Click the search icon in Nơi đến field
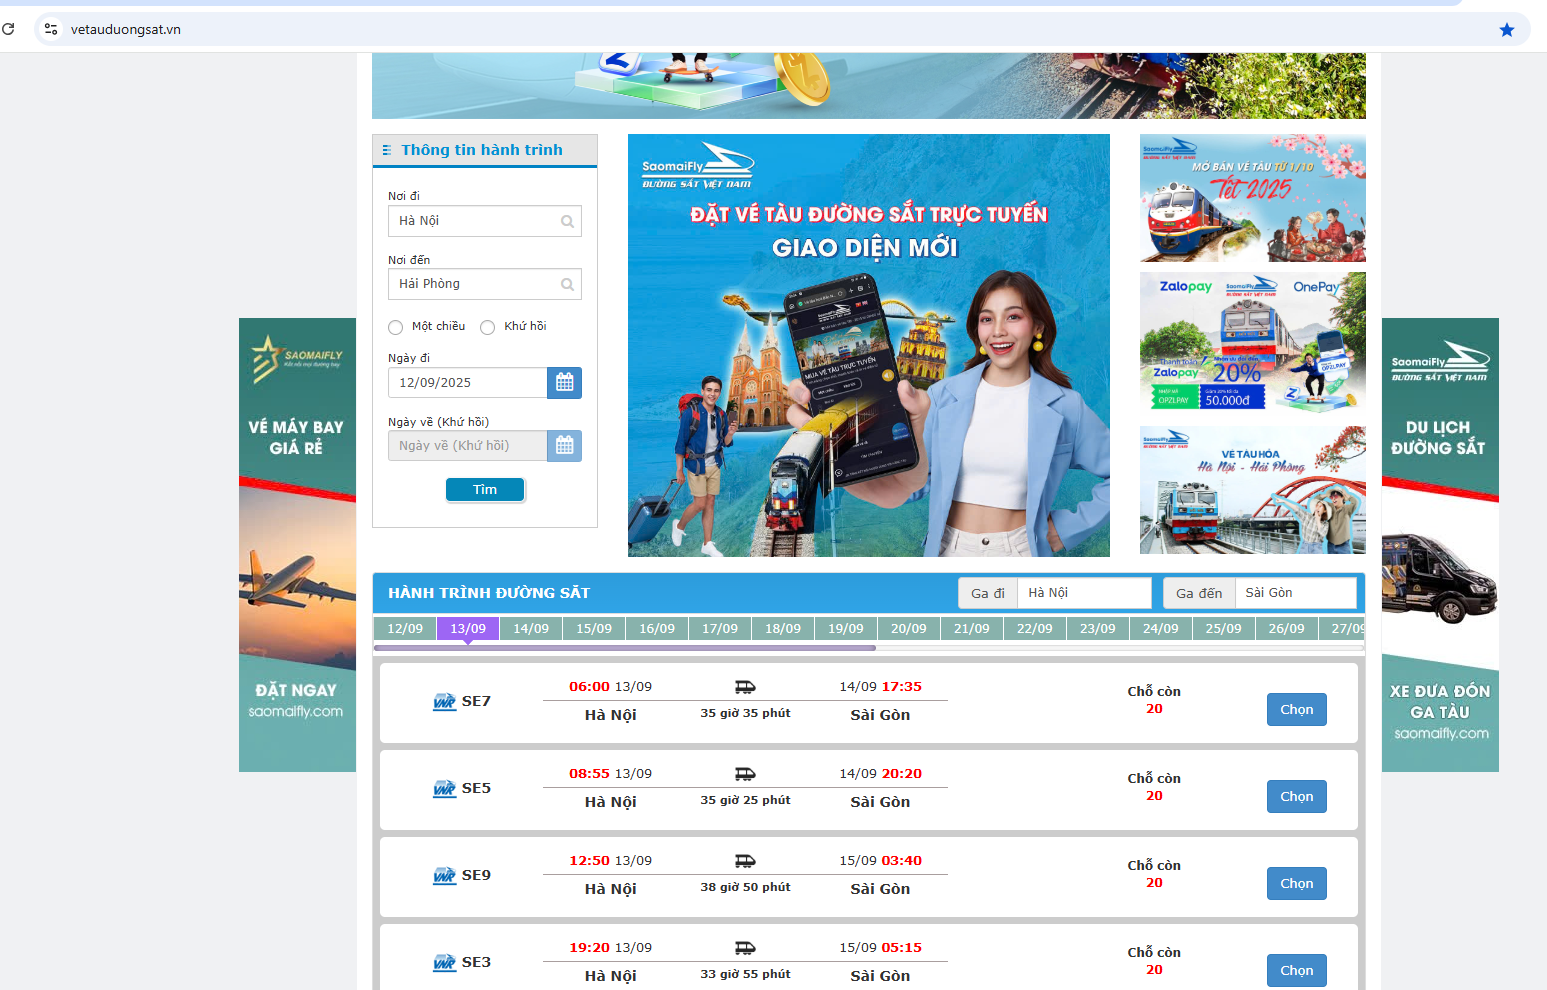Viewport: 1547px width, 990px height. click(567, 285)
